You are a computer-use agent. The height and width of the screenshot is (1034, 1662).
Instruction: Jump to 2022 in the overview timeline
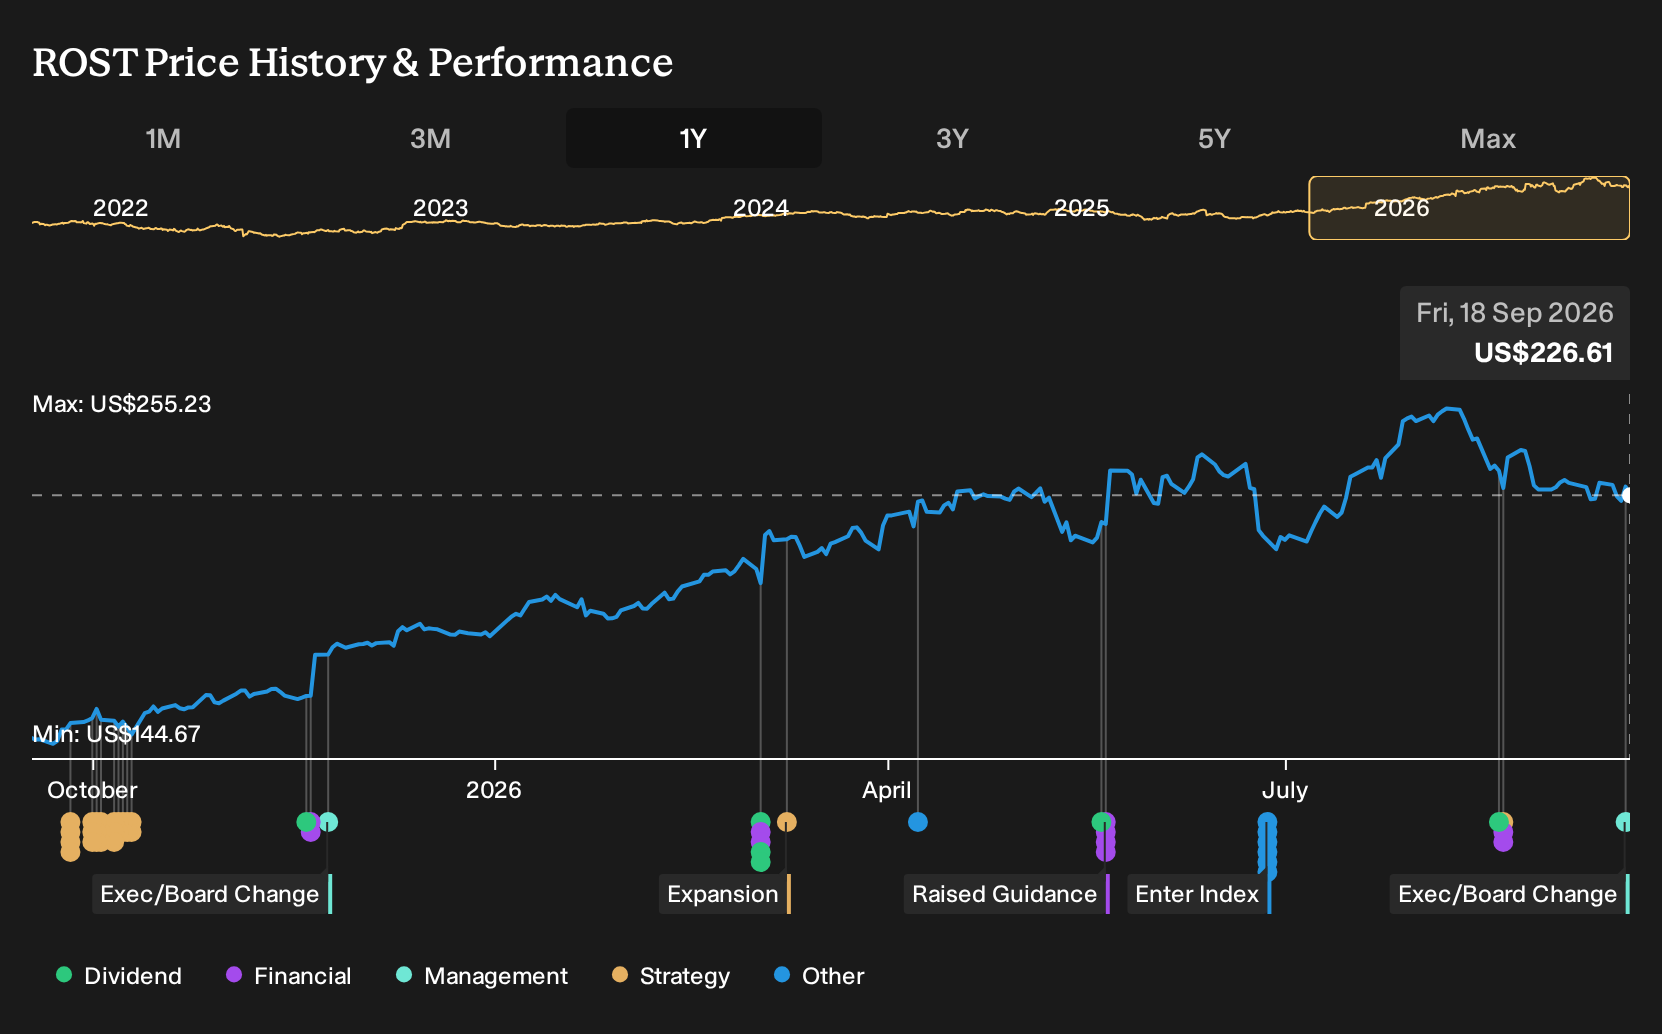[x=120, y=208]
